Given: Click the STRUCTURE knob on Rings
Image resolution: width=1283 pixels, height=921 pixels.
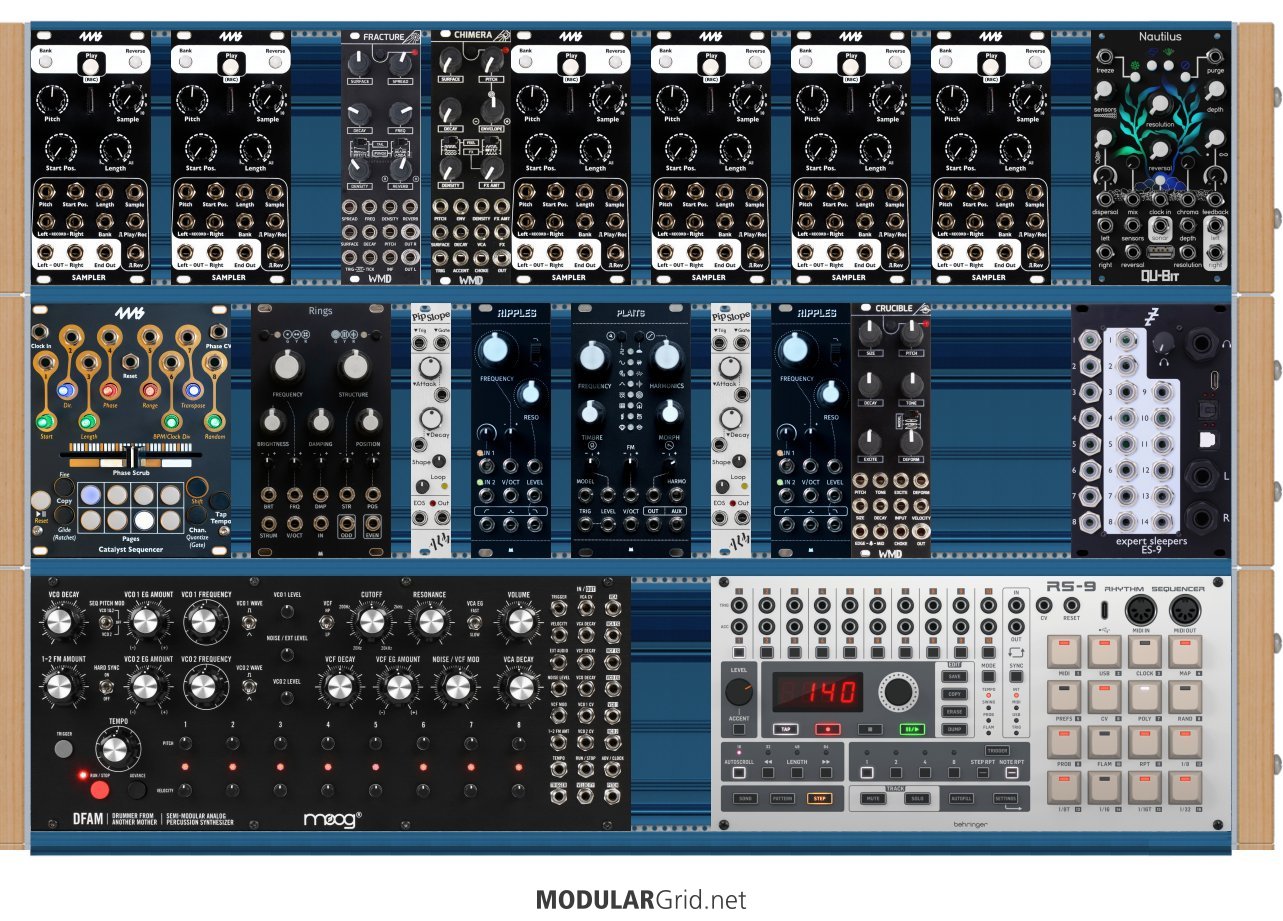Looking at the screenshot, I should click(353, 368).
